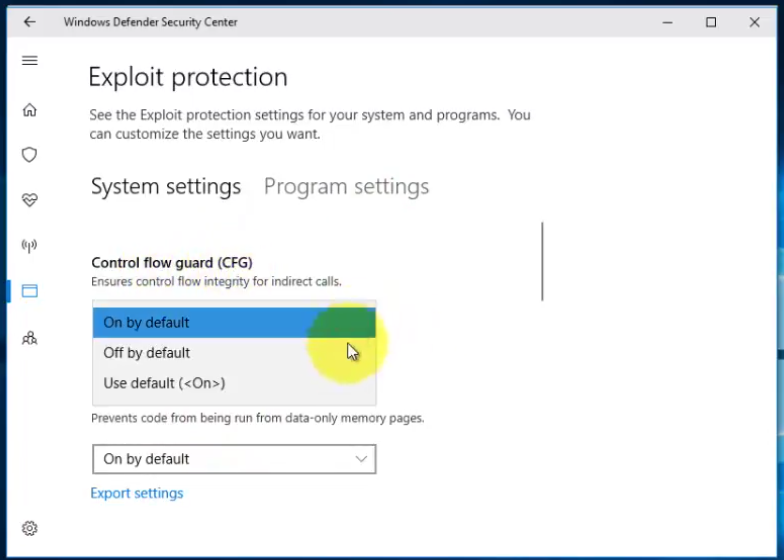The height and width of the screenshot is (560, 784).
Task: Choose 'On by default' in open list
Action: click(234, 322)
